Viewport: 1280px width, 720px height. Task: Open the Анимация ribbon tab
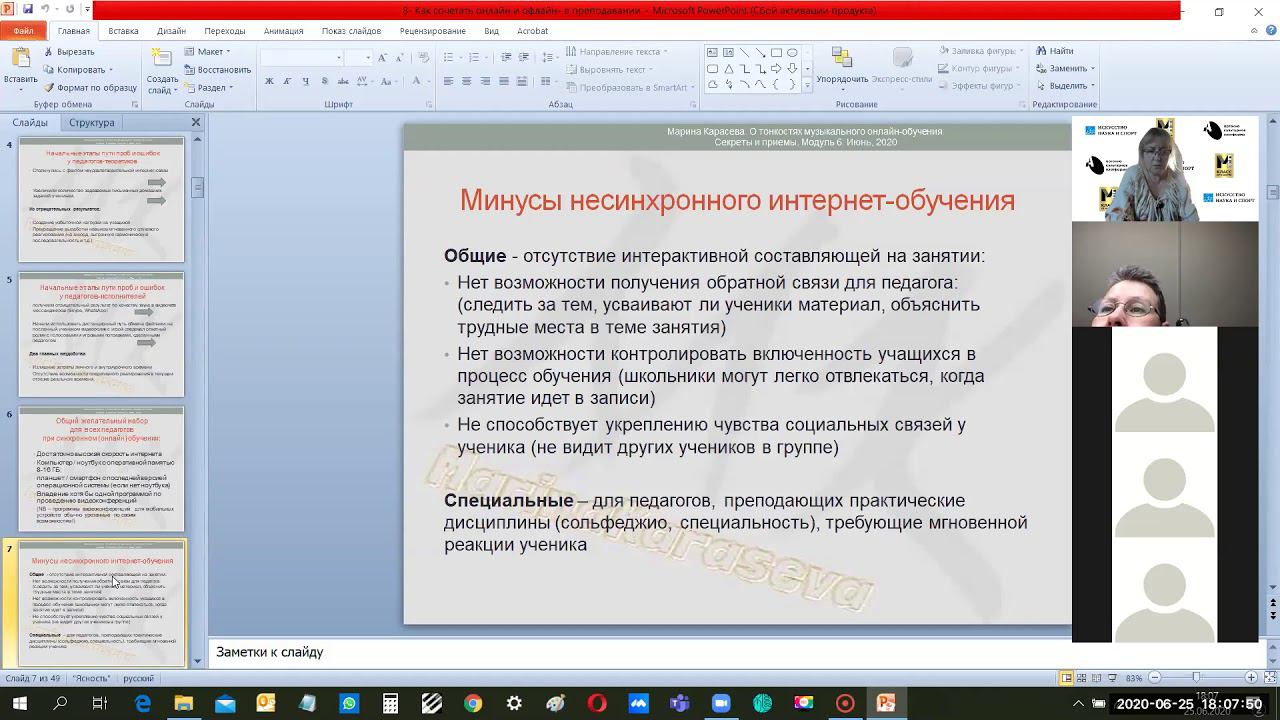coord(283,31)
